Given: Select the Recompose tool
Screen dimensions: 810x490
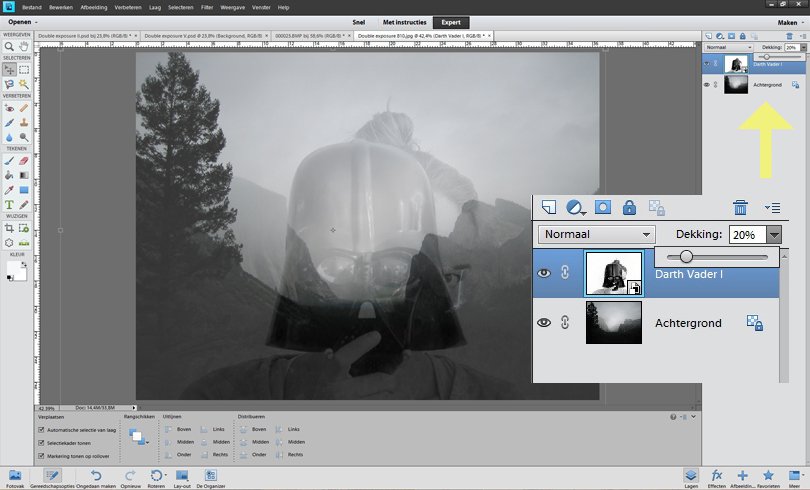Looking at the screenshot, I should coord(24,228).
